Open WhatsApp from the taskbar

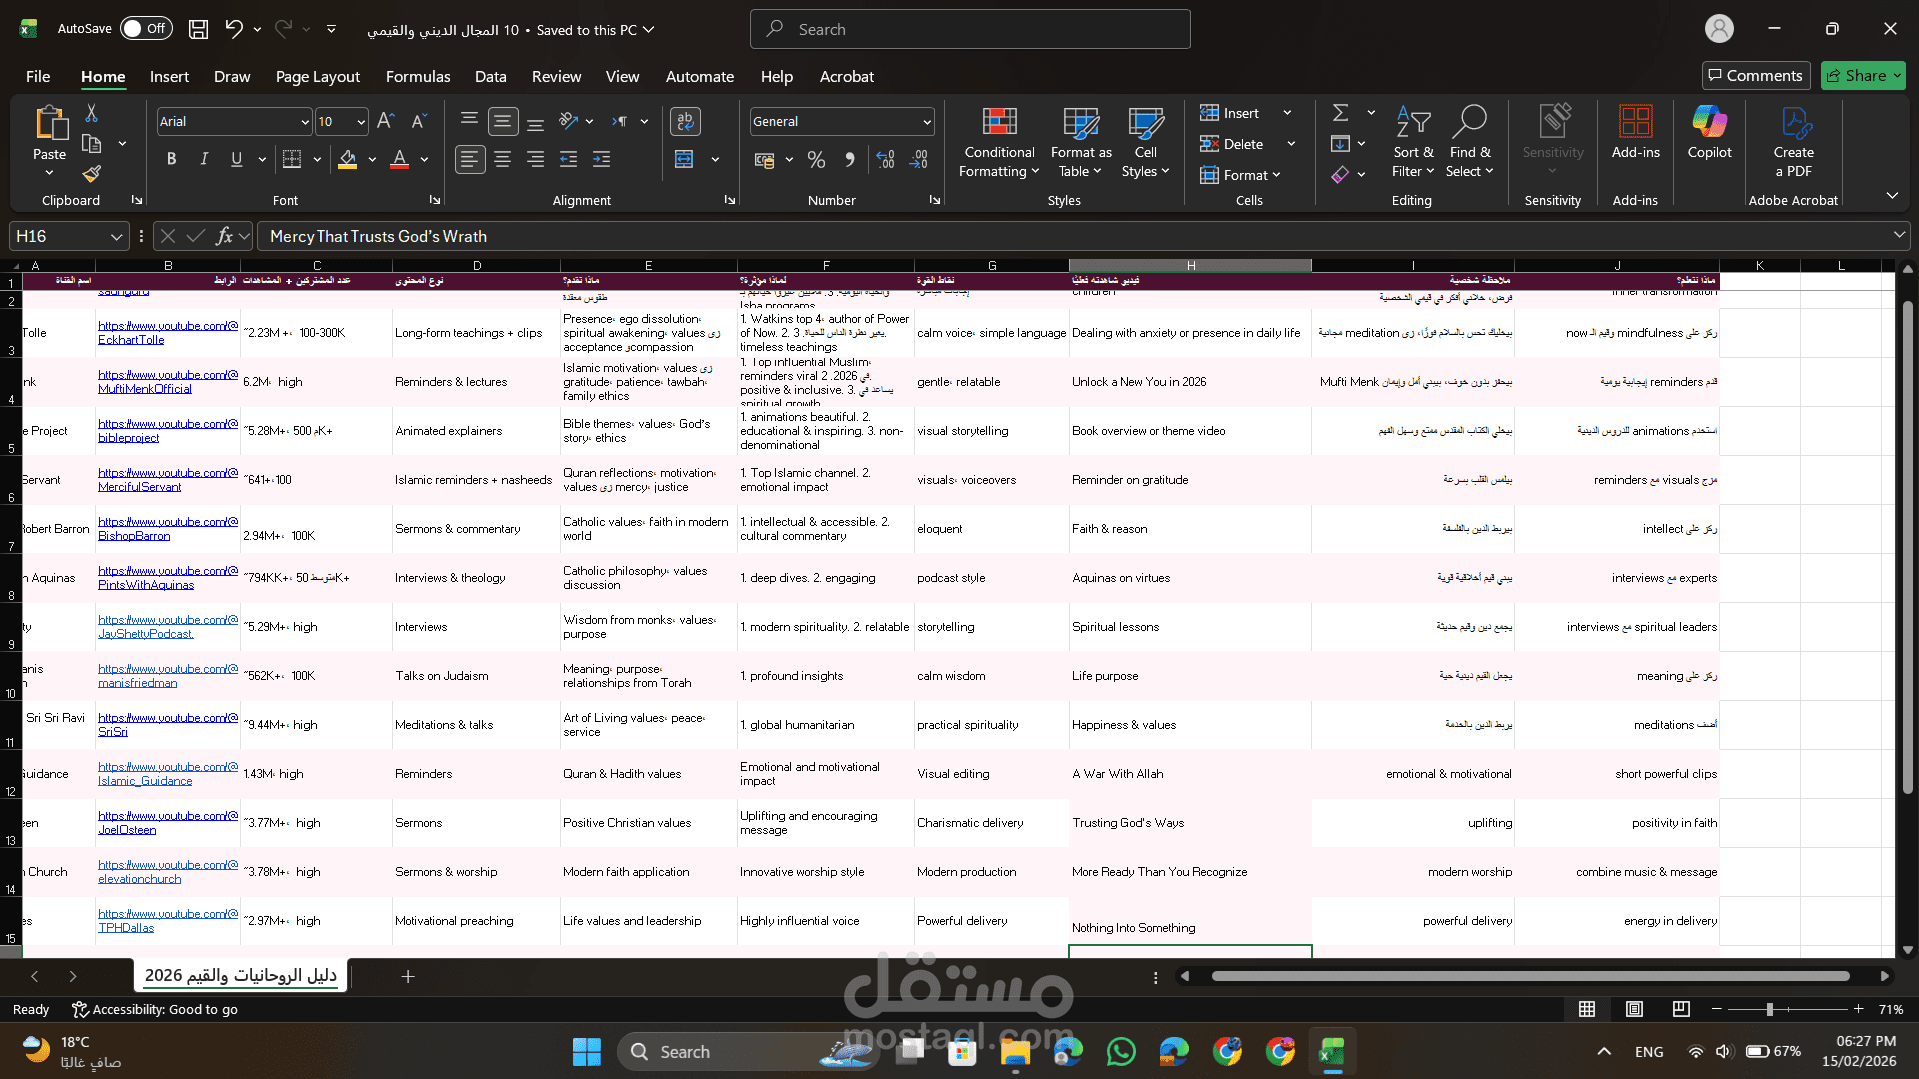[1121, 1052]
